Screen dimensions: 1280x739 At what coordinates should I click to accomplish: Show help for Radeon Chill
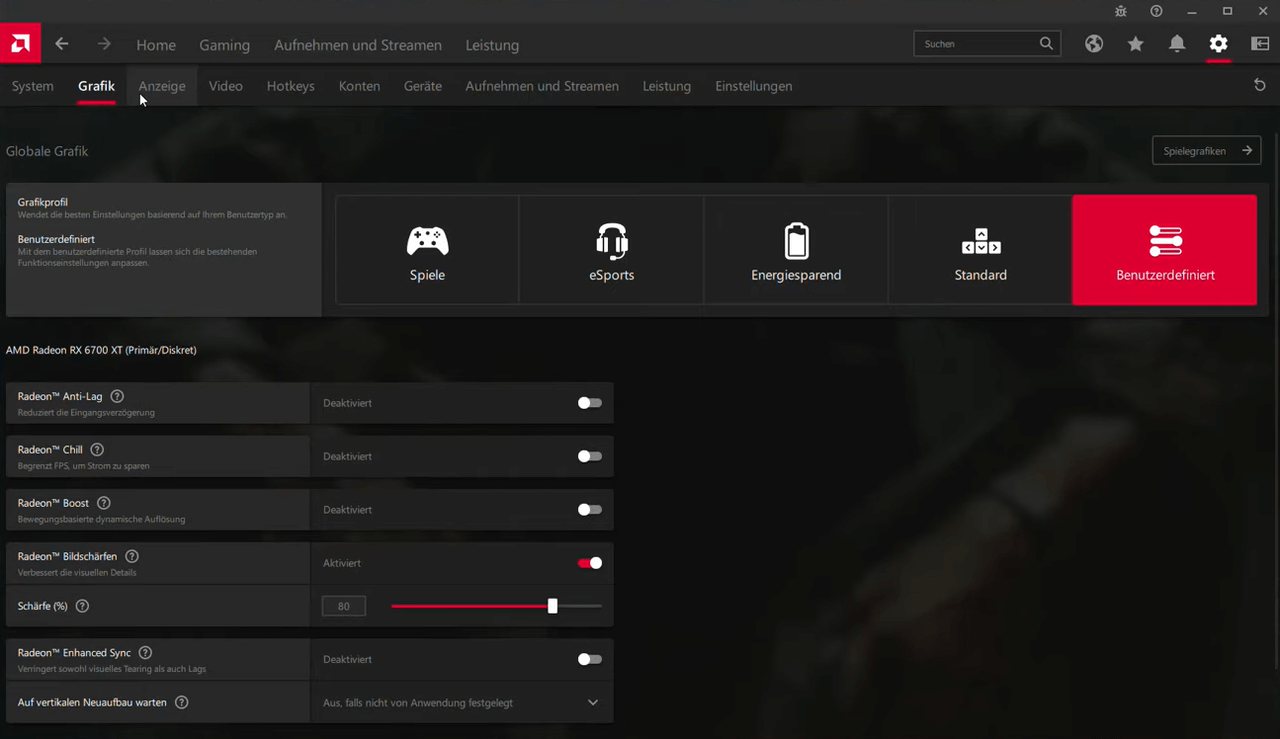pyautogui.click(x=97, y=450)
